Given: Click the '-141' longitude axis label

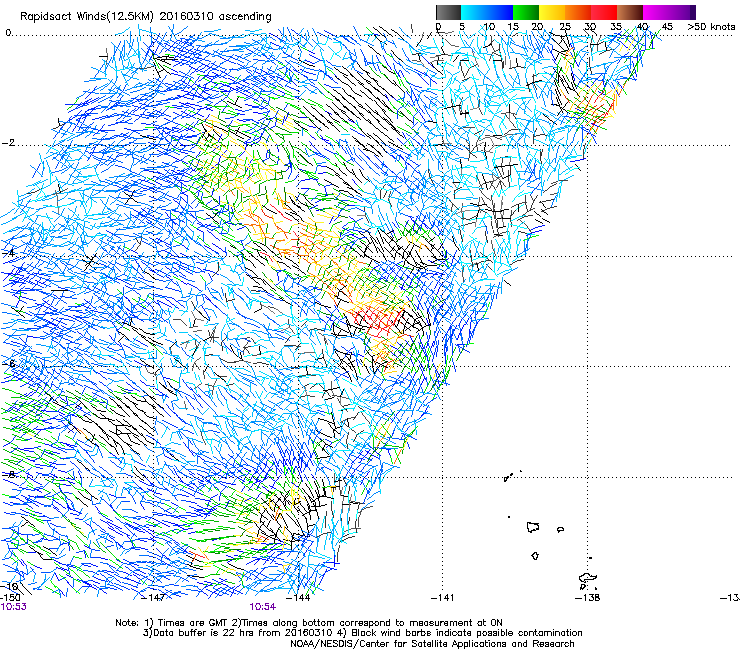Looking at the screenshot, I should pos(443,598).
